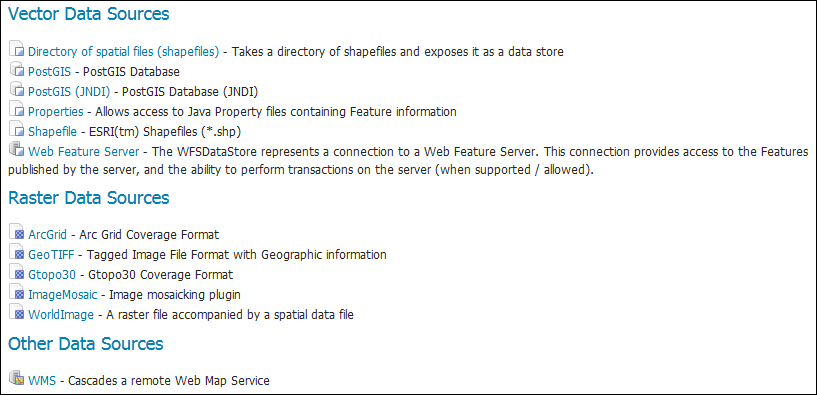The image size is (817, 395).
Task: Choose the Shapefile data source link
Action: (52, 131)
